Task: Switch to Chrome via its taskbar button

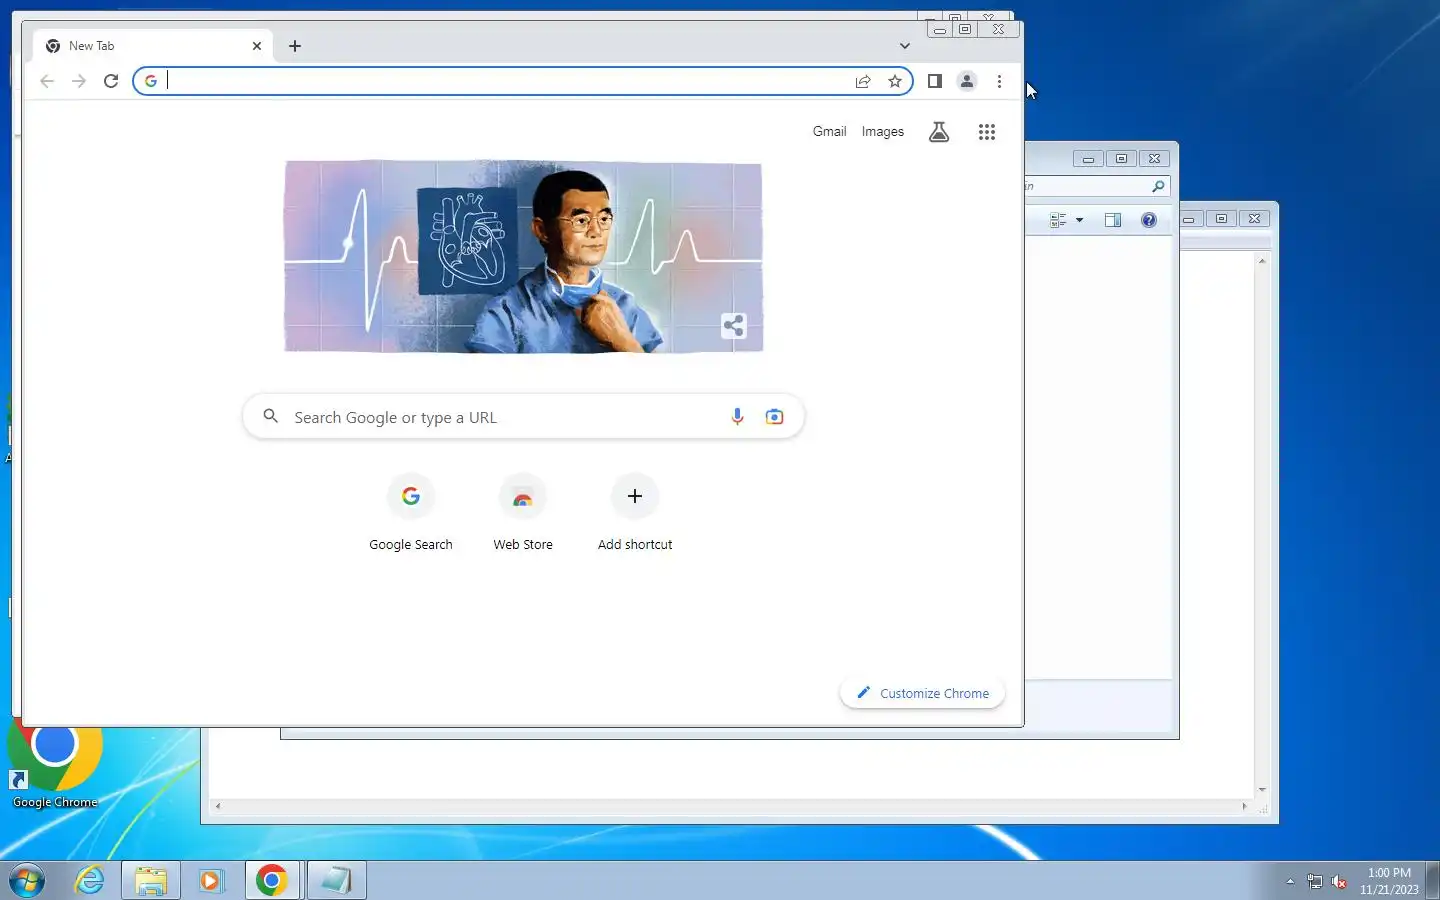Action: [x=272, y=880]
